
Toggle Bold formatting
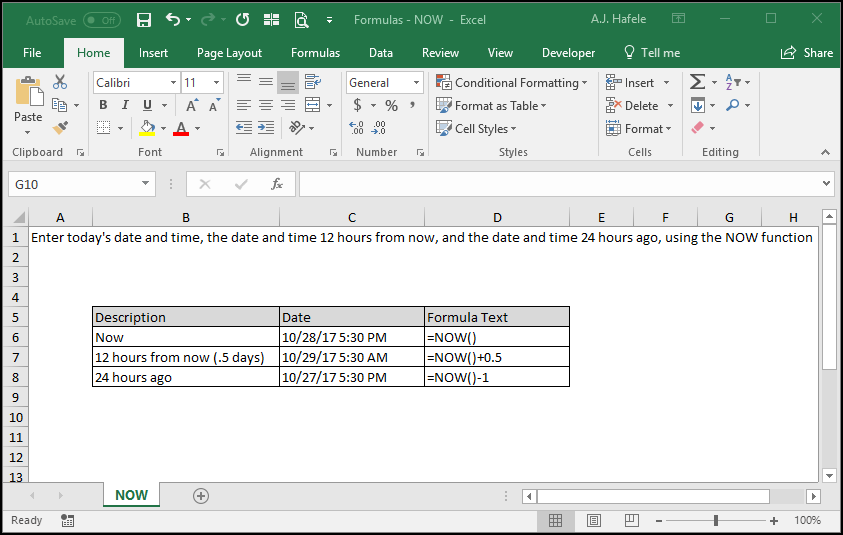coord(103,105)
